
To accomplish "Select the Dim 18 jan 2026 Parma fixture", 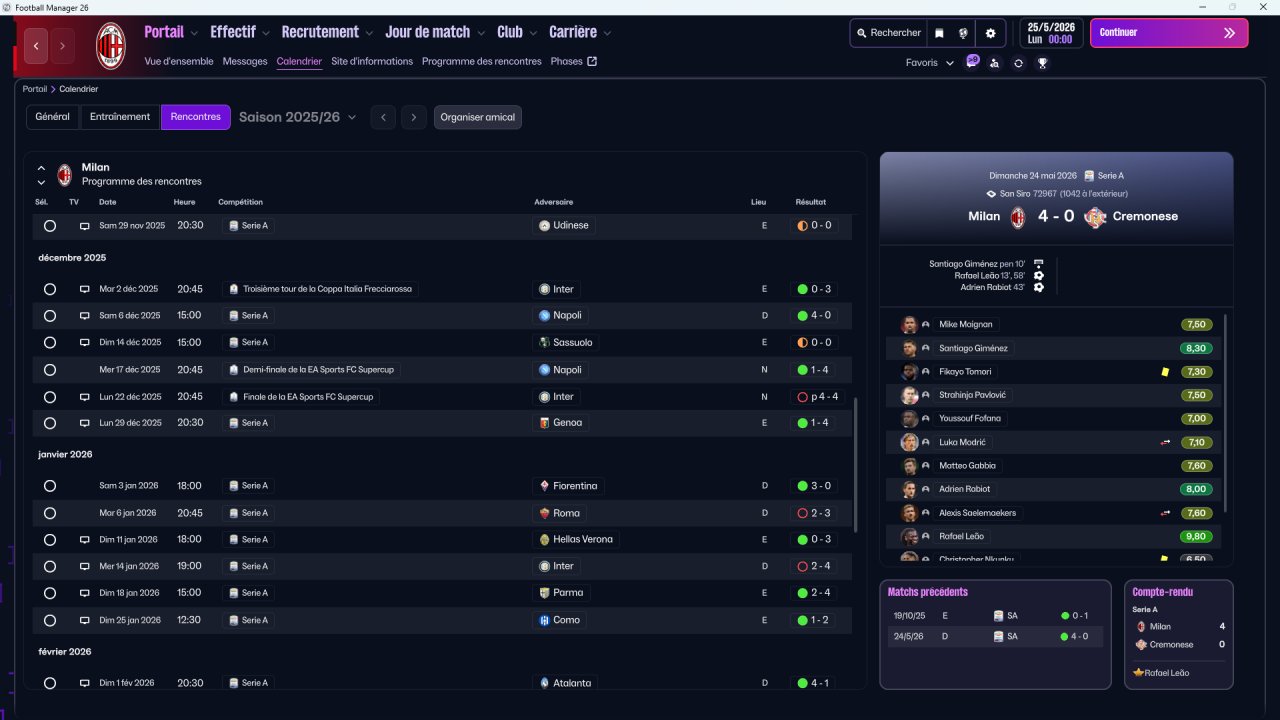I will click(50, 593).
